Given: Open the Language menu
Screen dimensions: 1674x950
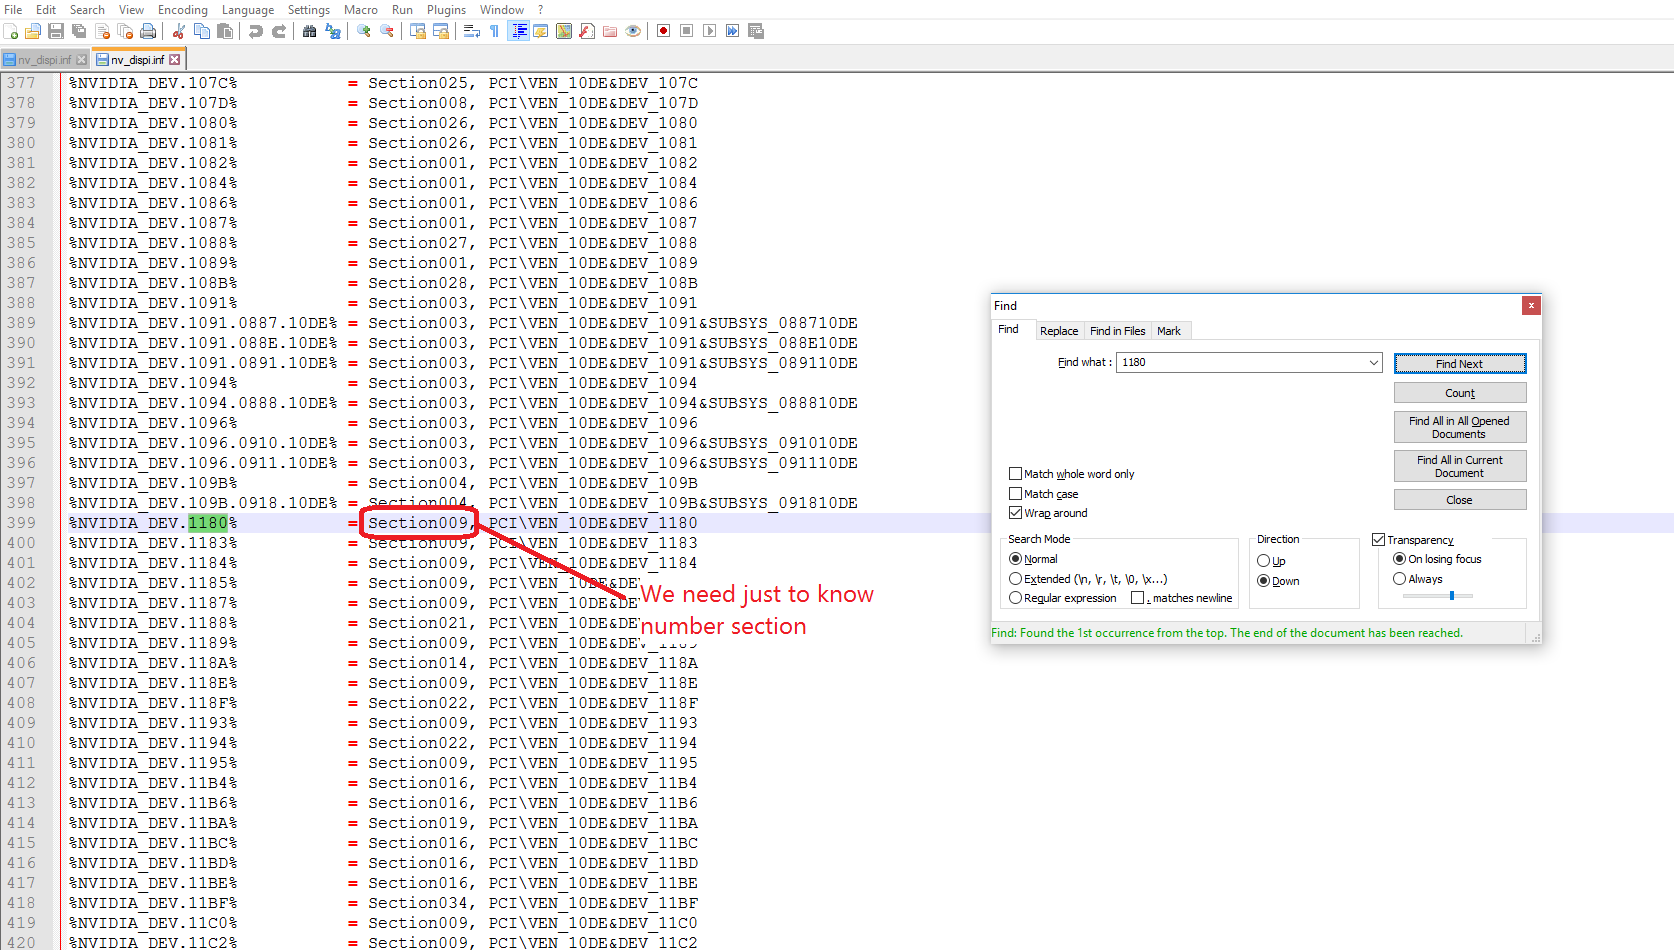Looking at the screenshot, I should point(247,10).
